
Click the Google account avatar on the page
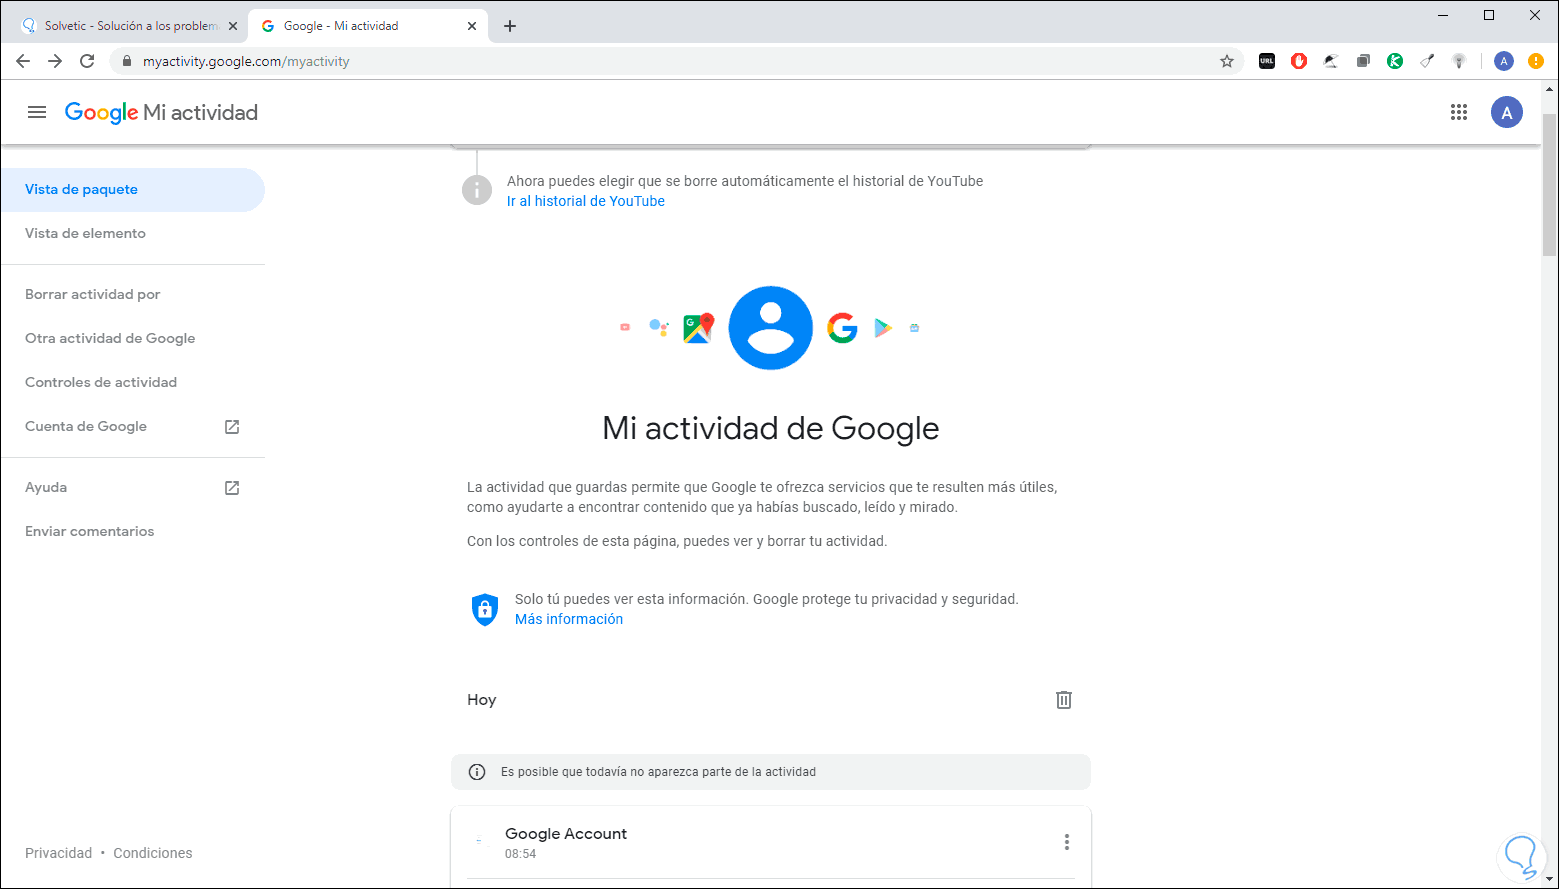pyautogui.click(x=1506, y=112)
